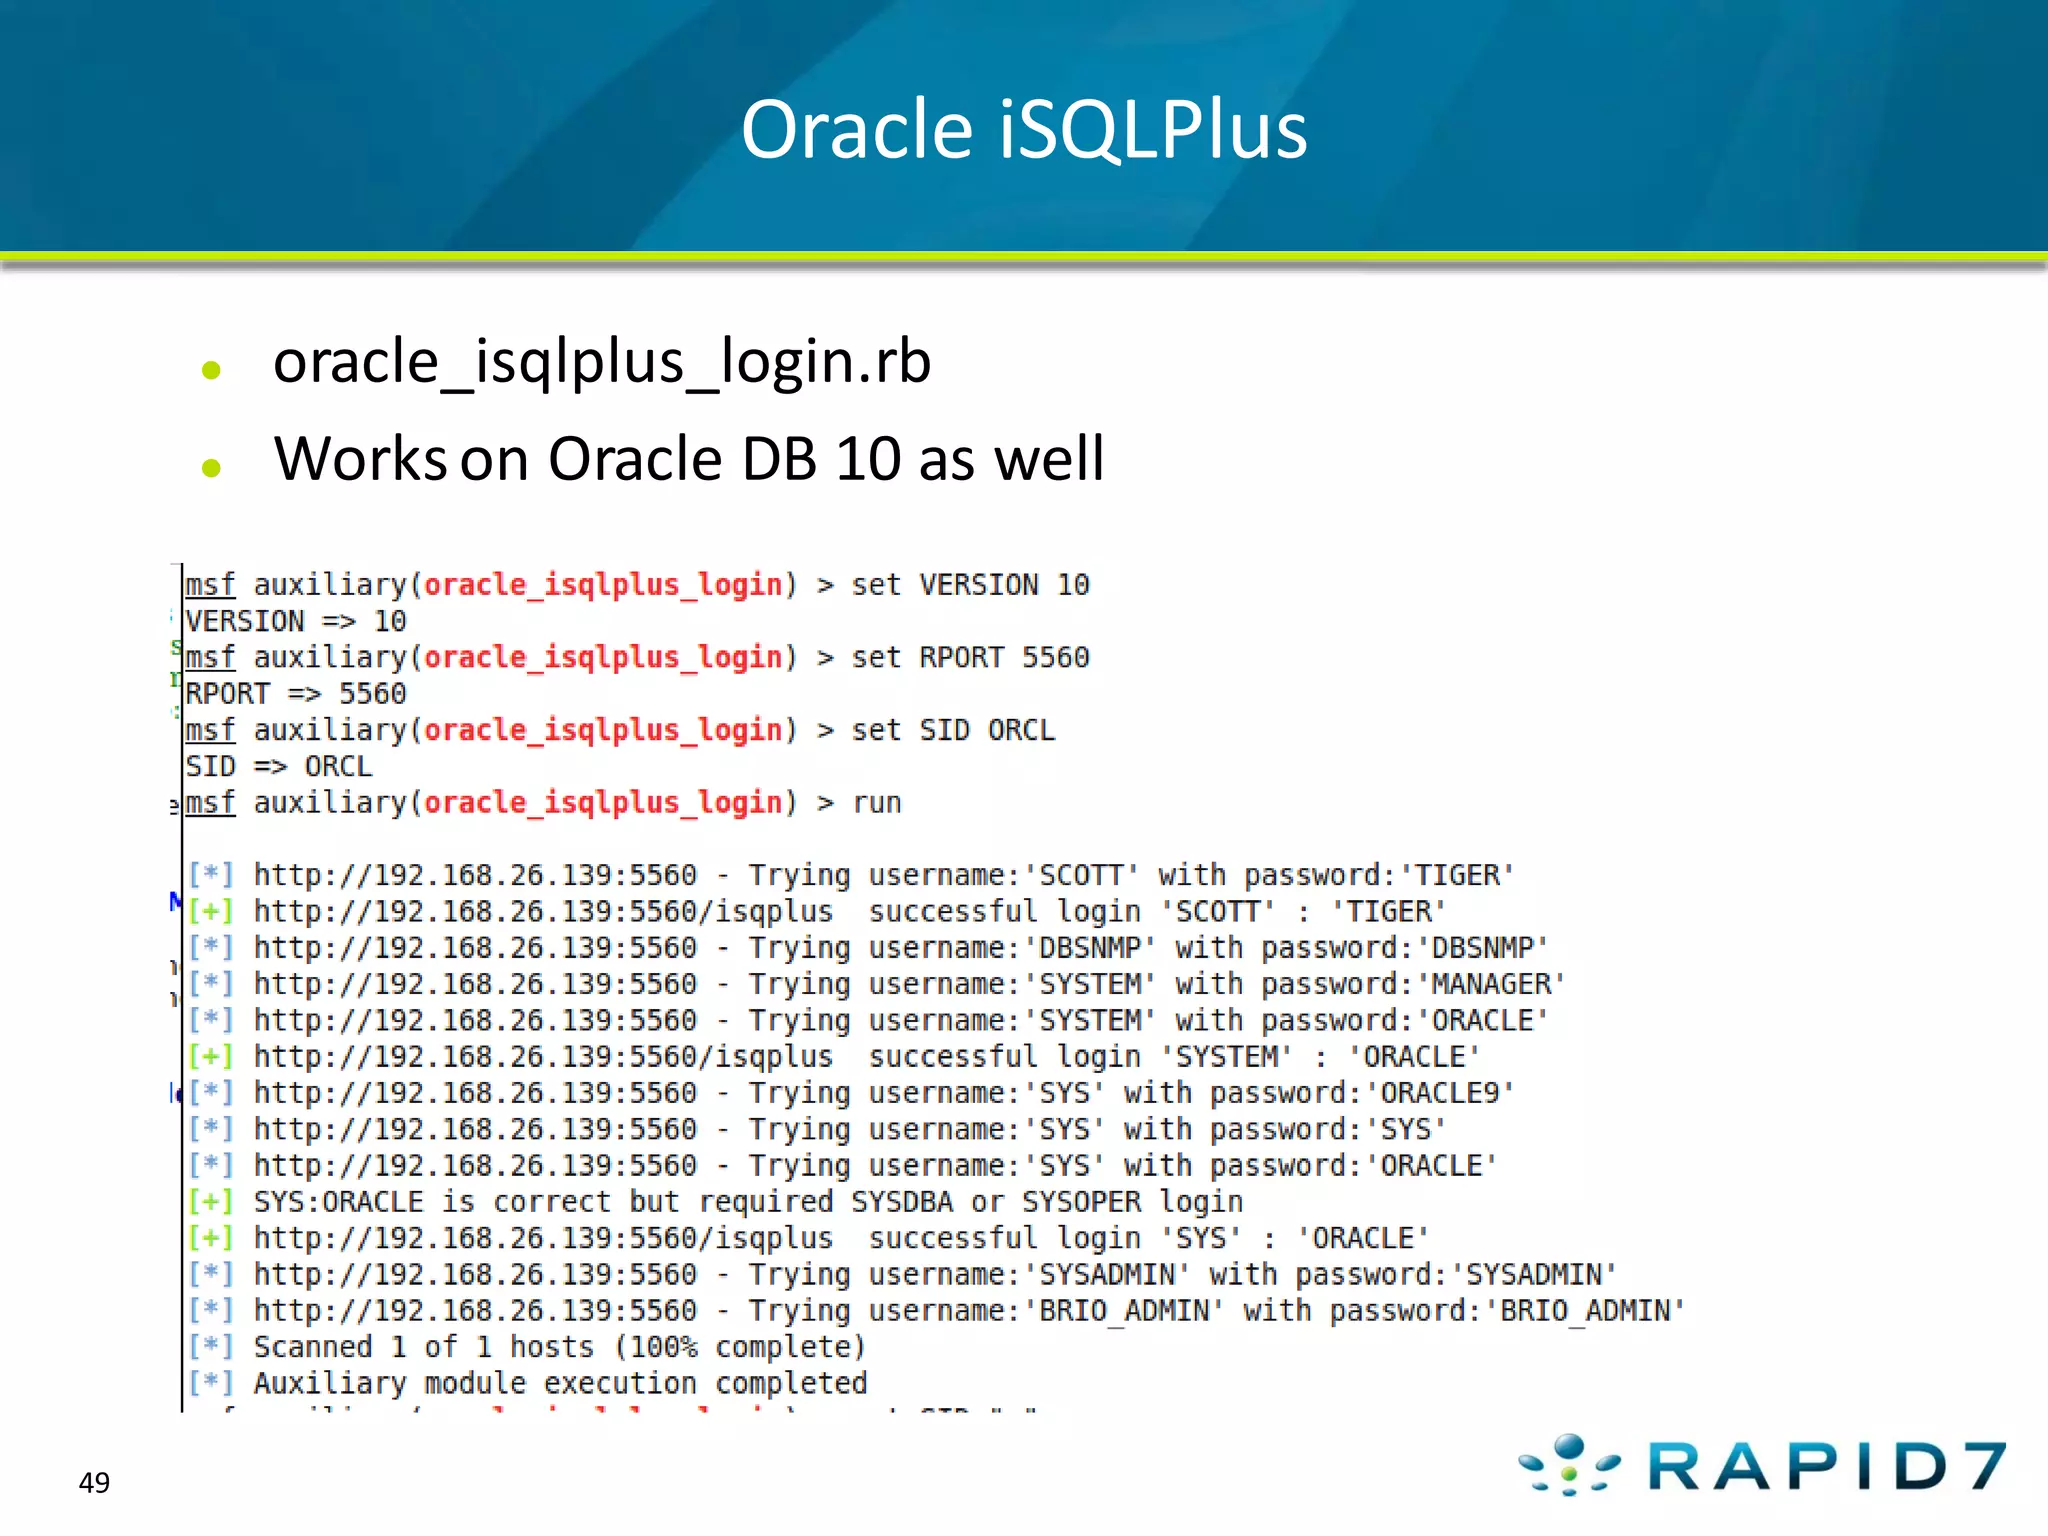Screen dimensions: 2048x1536
Task: Click 'SYS:ORACLE is correct but required SYSDBA' line
Action: click(x=716, y=1202)
